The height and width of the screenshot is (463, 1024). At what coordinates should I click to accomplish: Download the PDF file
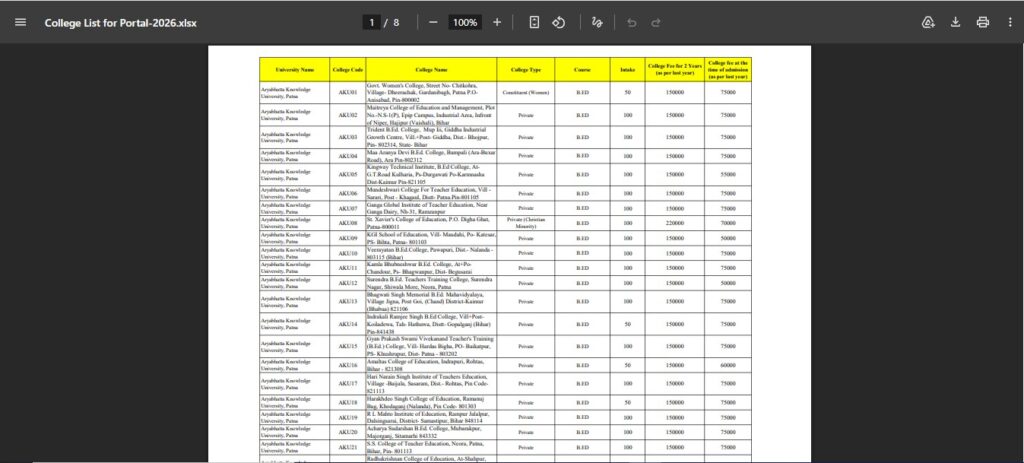tap(955, 22)
